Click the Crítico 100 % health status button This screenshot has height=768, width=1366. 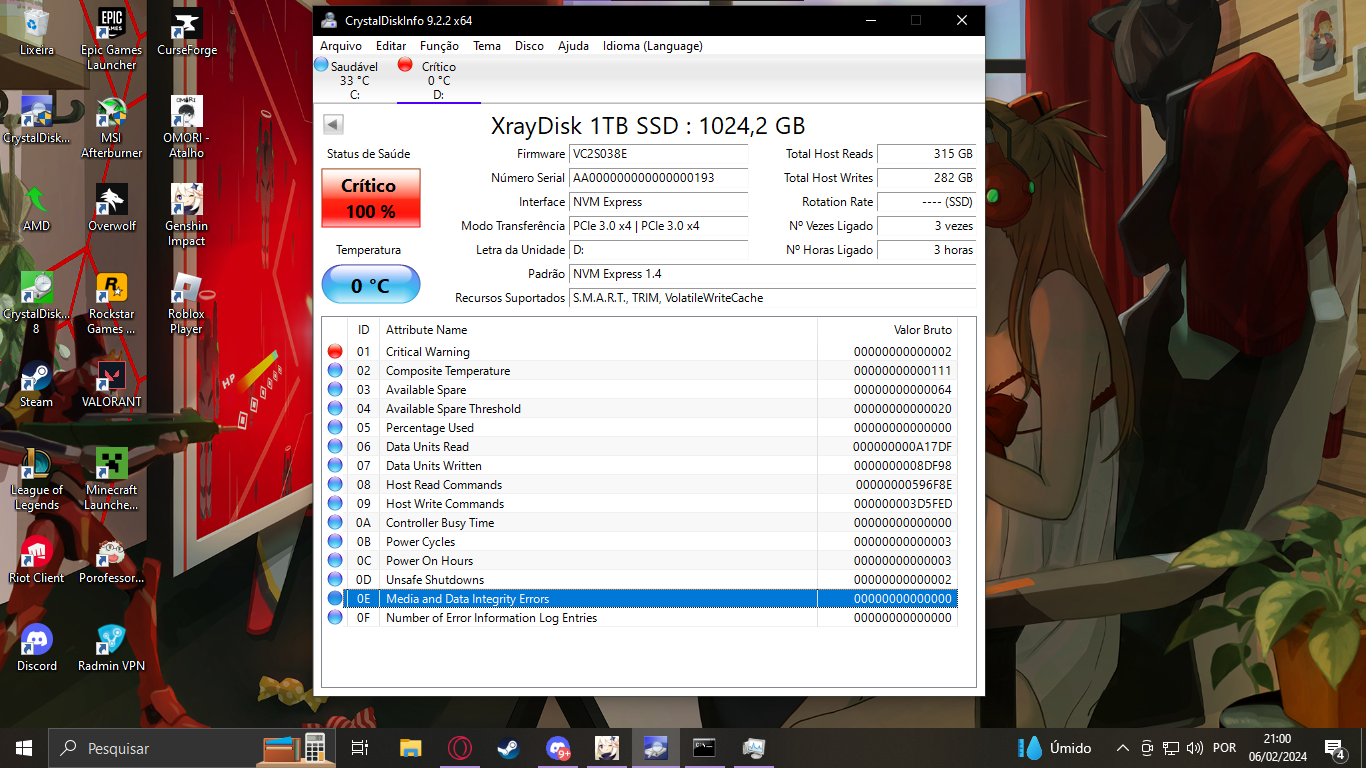pos(371,198)
